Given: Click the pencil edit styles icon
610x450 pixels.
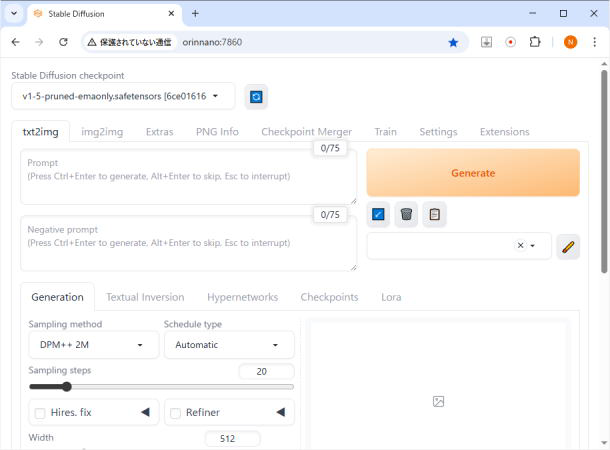Looking at the screenshot, I should click(567, 246).
